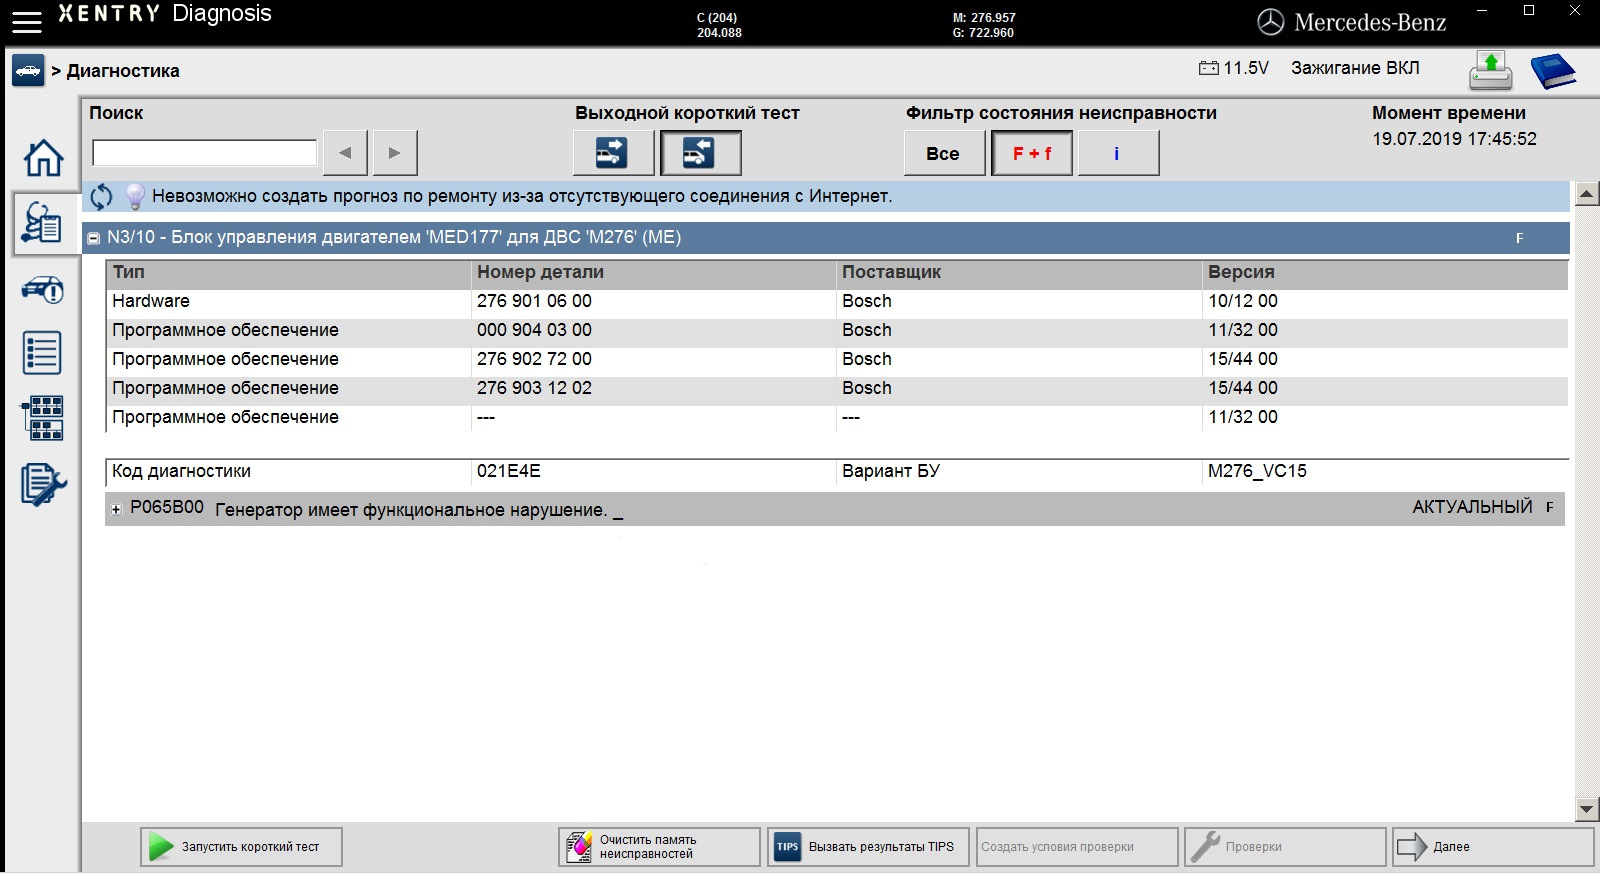Select part number 000 904 03 00

(534, 330)
